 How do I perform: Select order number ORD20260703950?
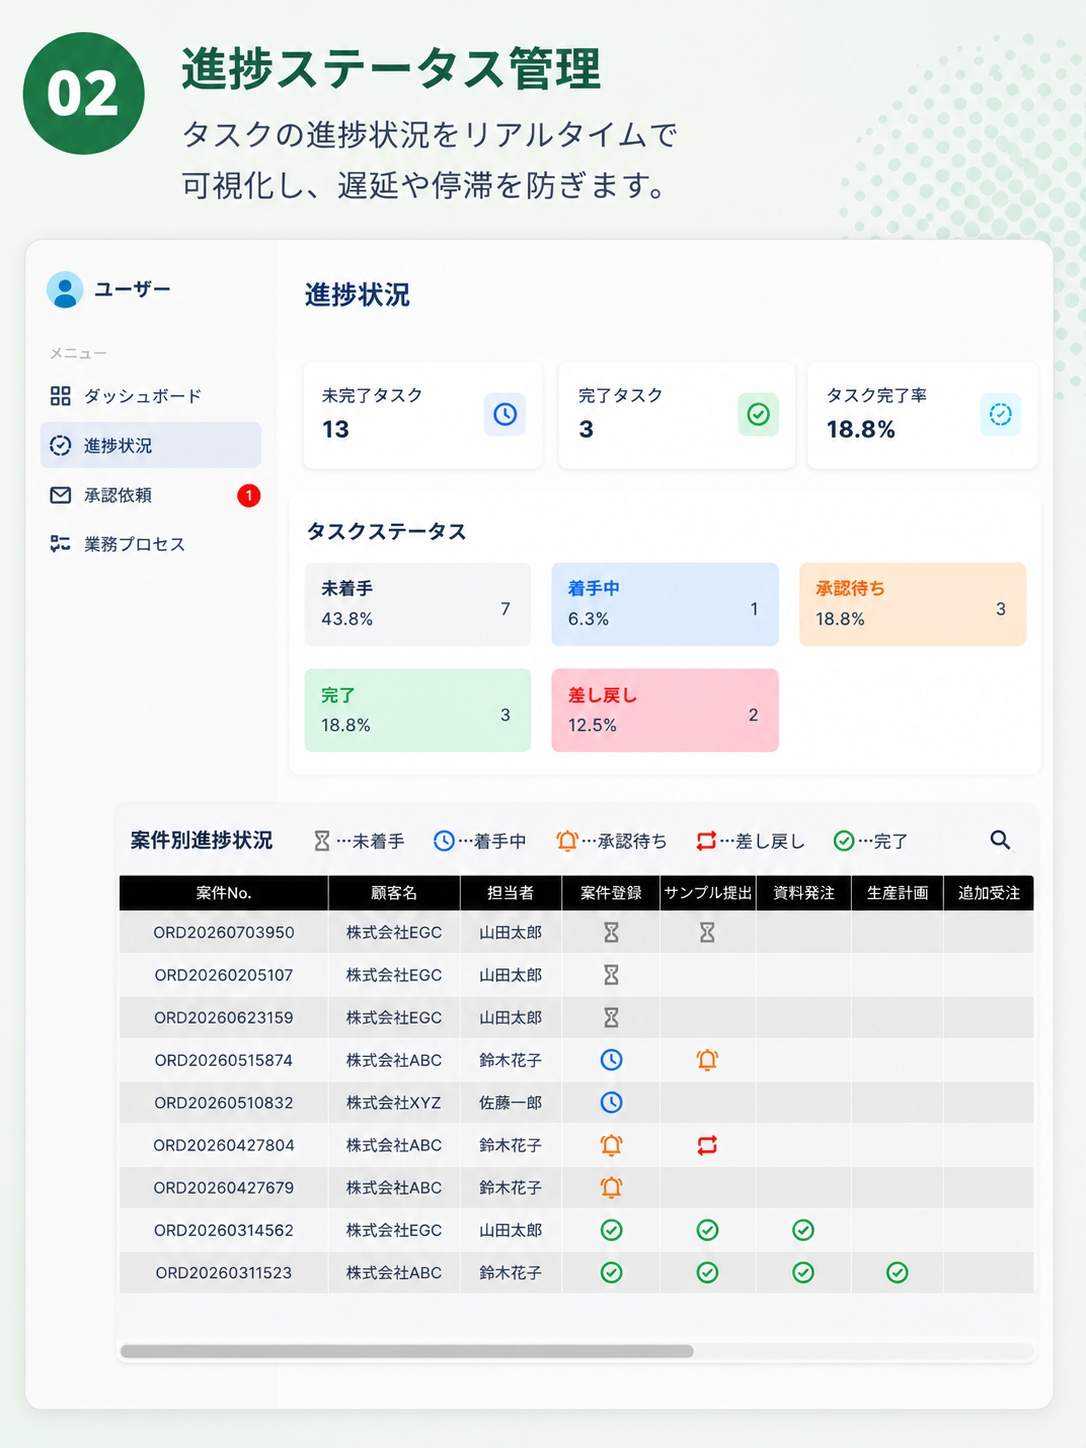click(224, 932)
